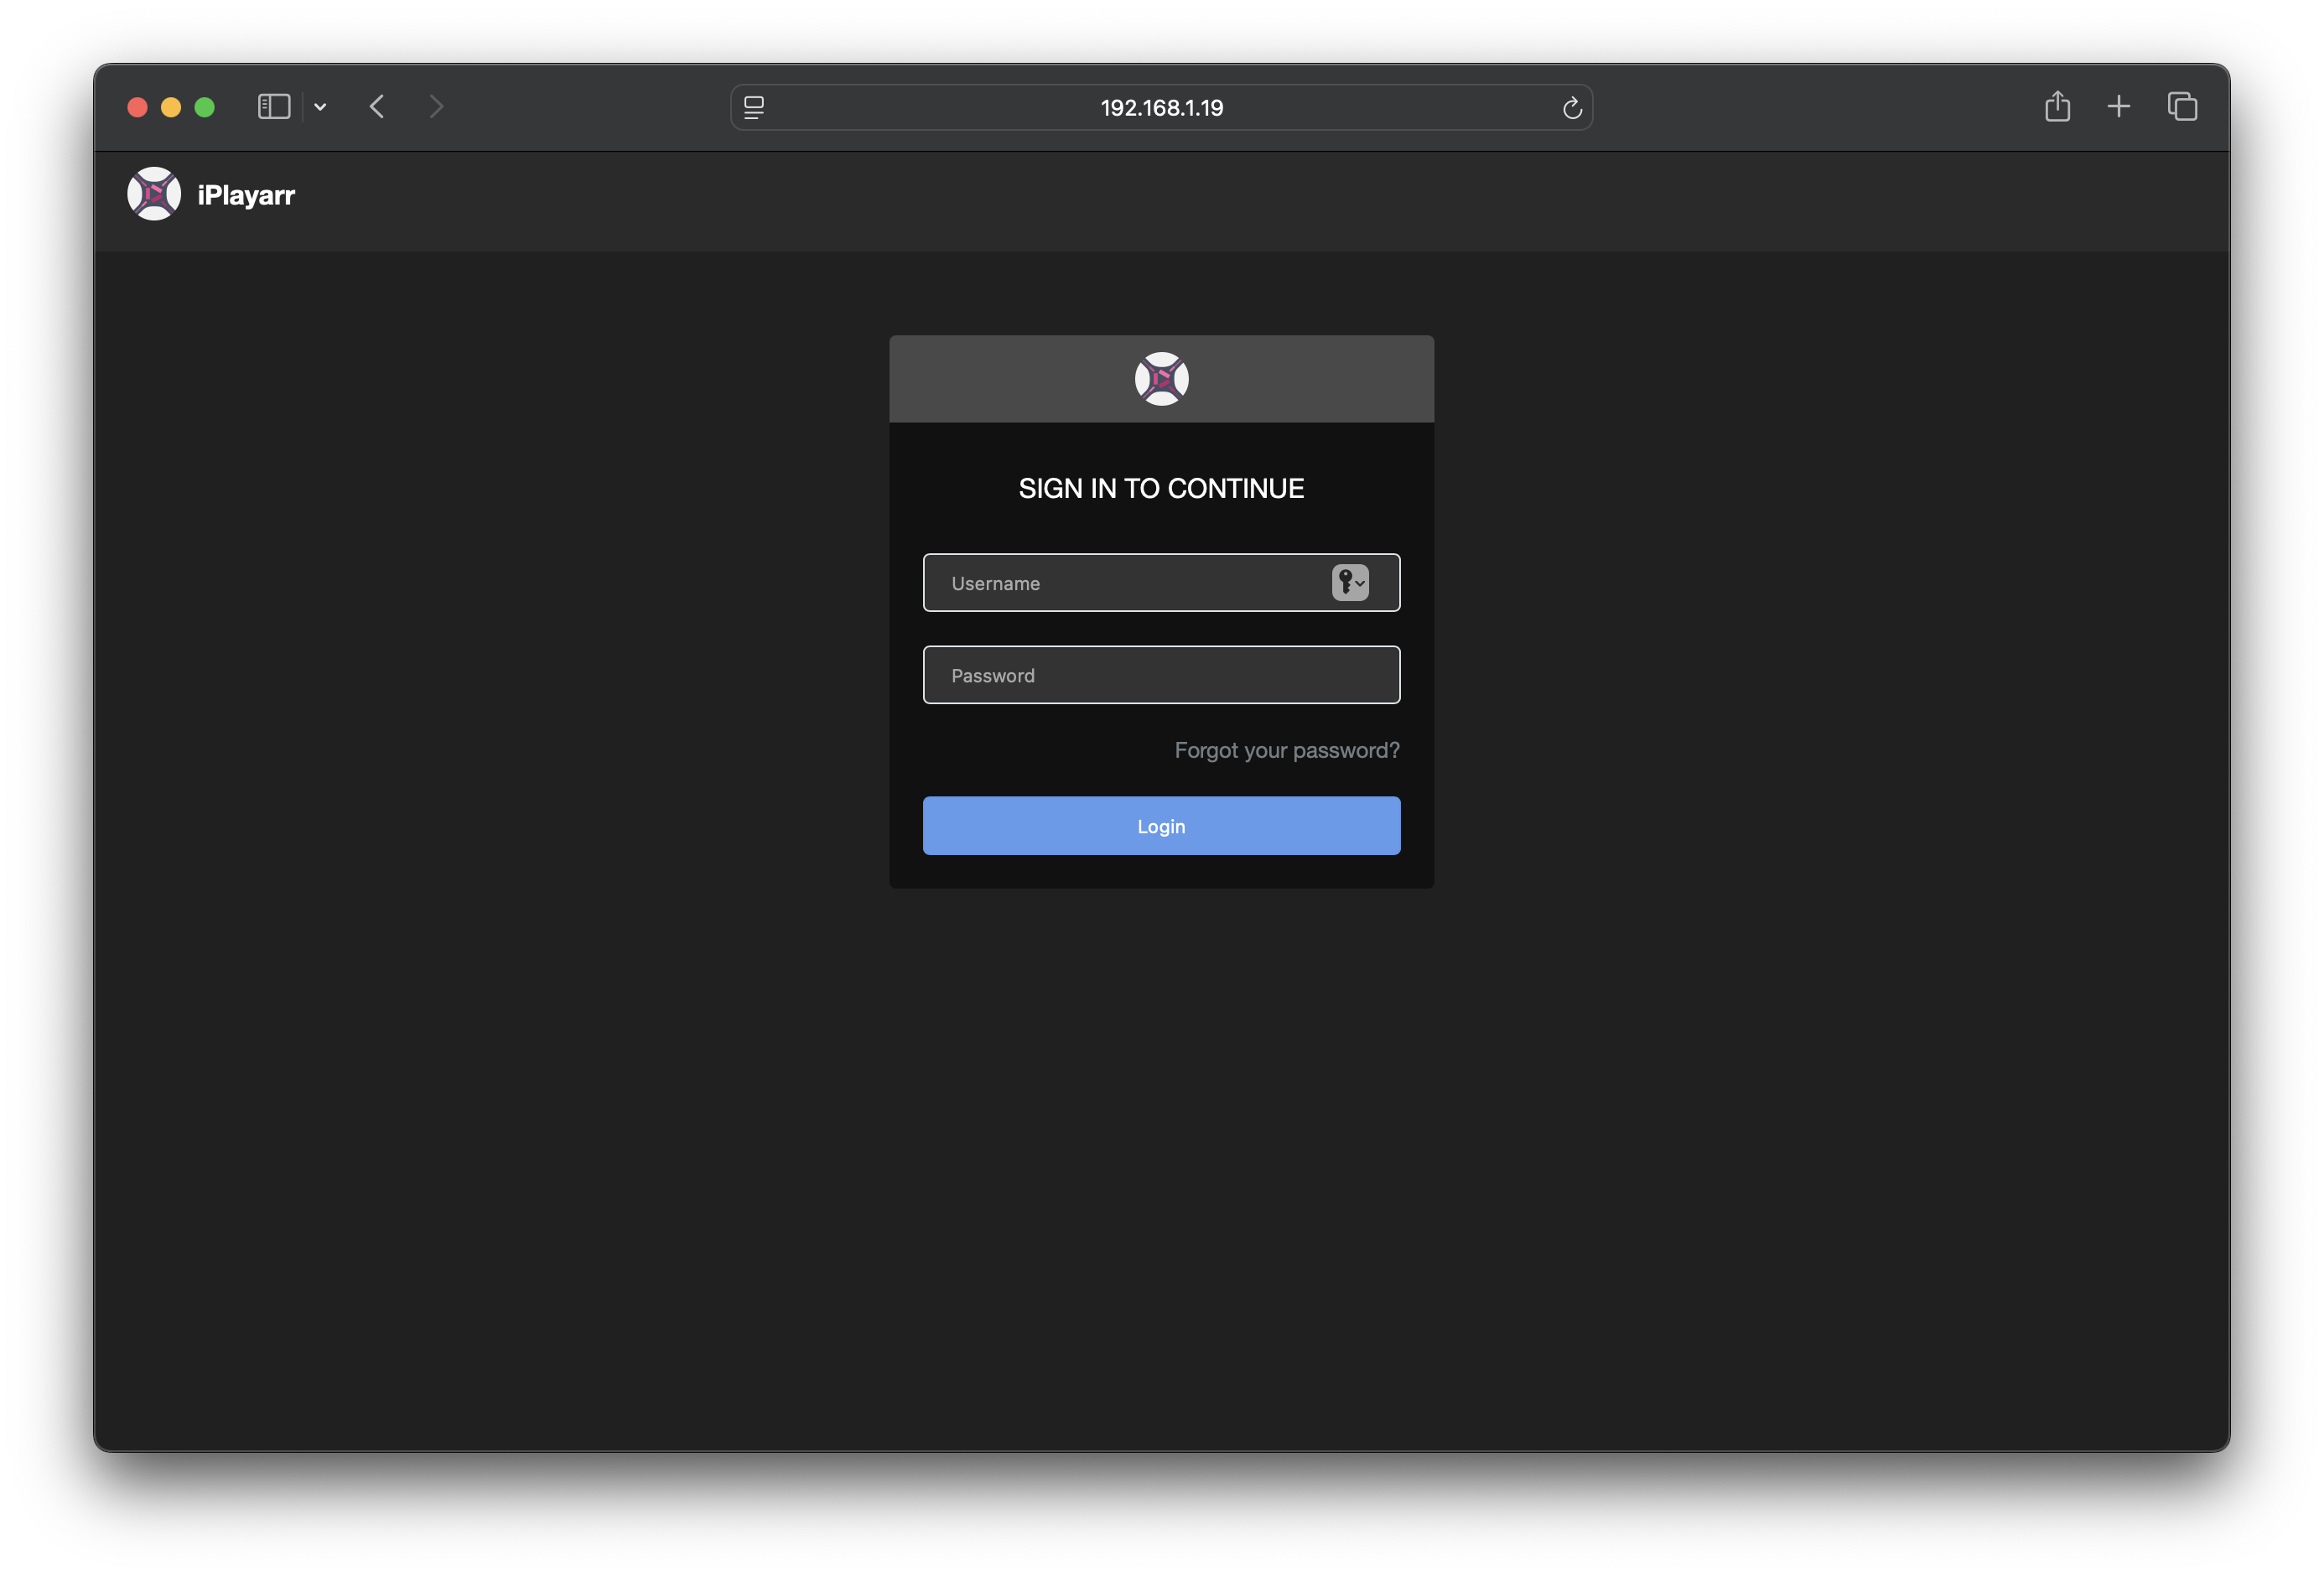Expand the tab group dropdown arrow
The height and width of the screenshot is (1576, 2324).
click(x=320, y=107)
